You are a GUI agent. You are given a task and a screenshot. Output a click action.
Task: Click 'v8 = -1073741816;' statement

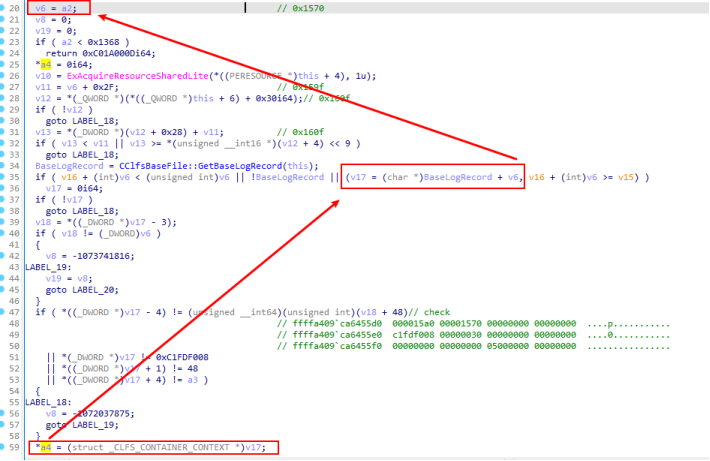pyautogui.click(x=90, y=256)
